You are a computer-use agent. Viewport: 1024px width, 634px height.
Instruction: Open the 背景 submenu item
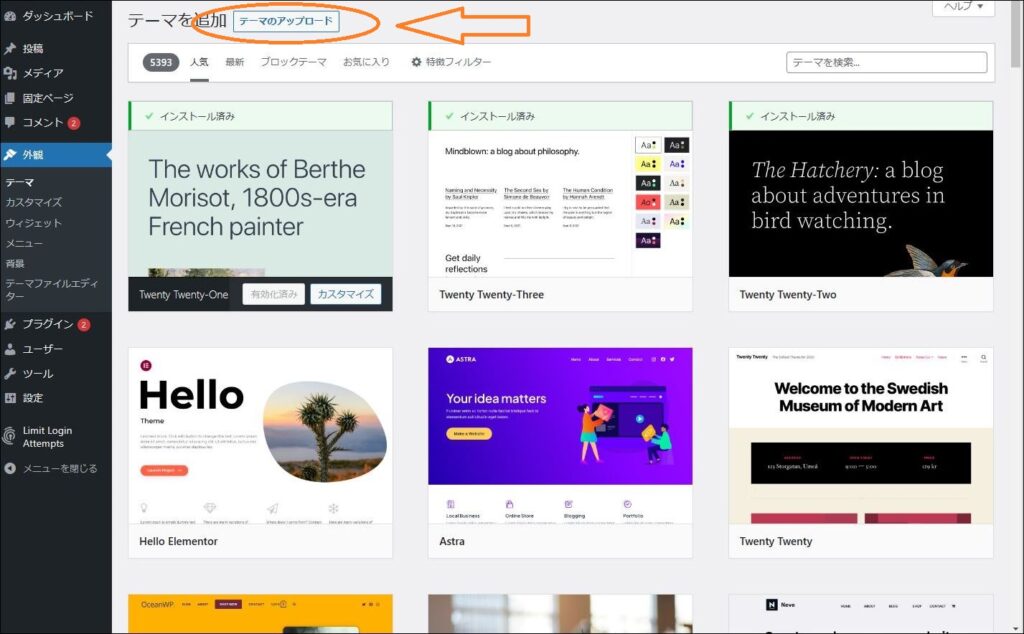[15, 264]
